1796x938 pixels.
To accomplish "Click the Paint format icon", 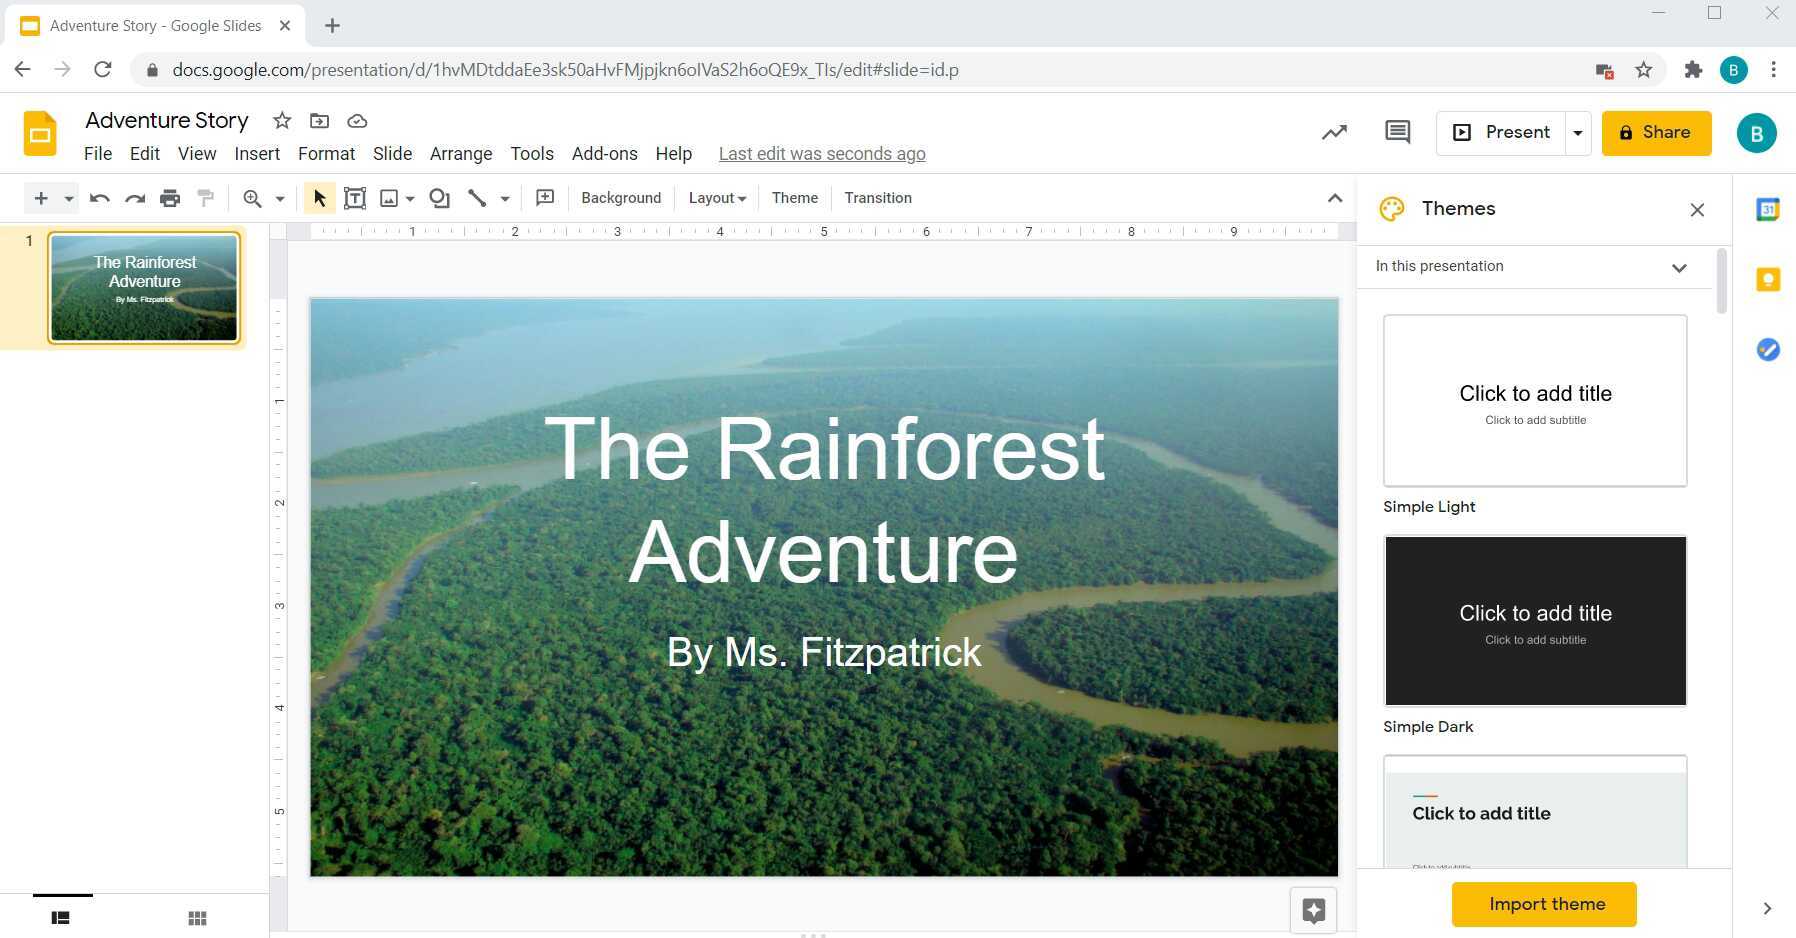I will (x=206, y=198).
